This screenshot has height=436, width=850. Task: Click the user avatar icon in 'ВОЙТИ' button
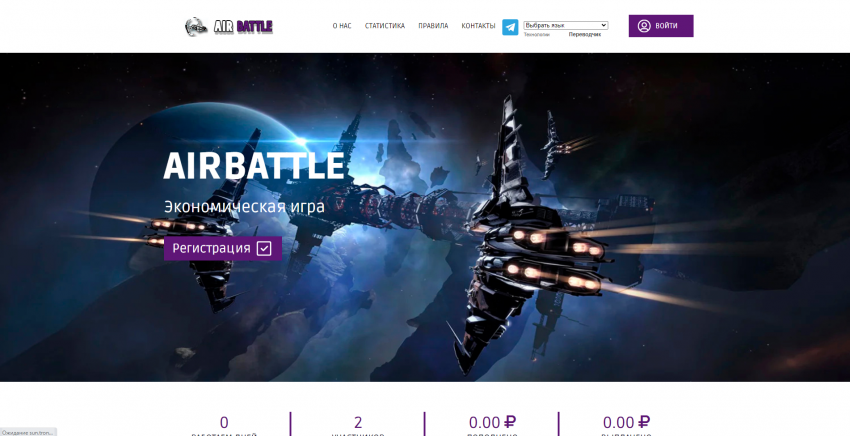[643, 25]
